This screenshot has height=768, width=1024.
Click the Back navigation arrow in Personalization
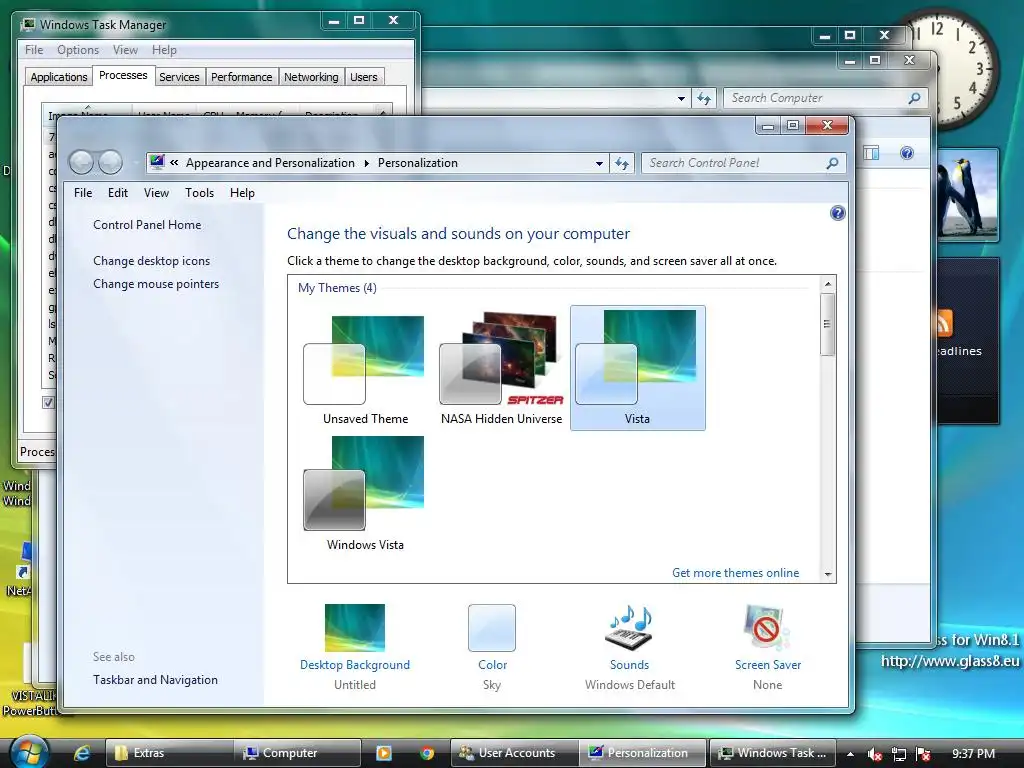click(81, 162)
